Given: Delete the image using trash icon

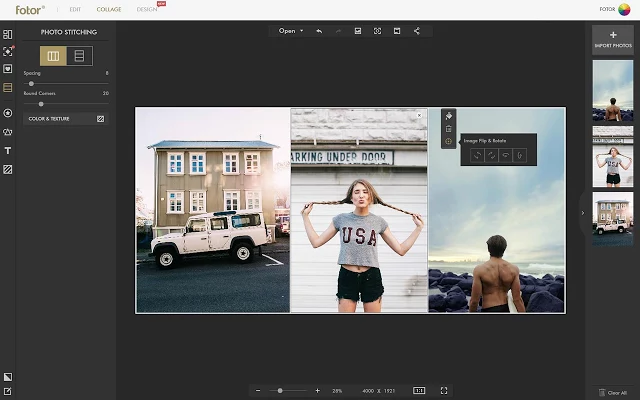Looking at the screenshot, I should click(x=449, y=129).
